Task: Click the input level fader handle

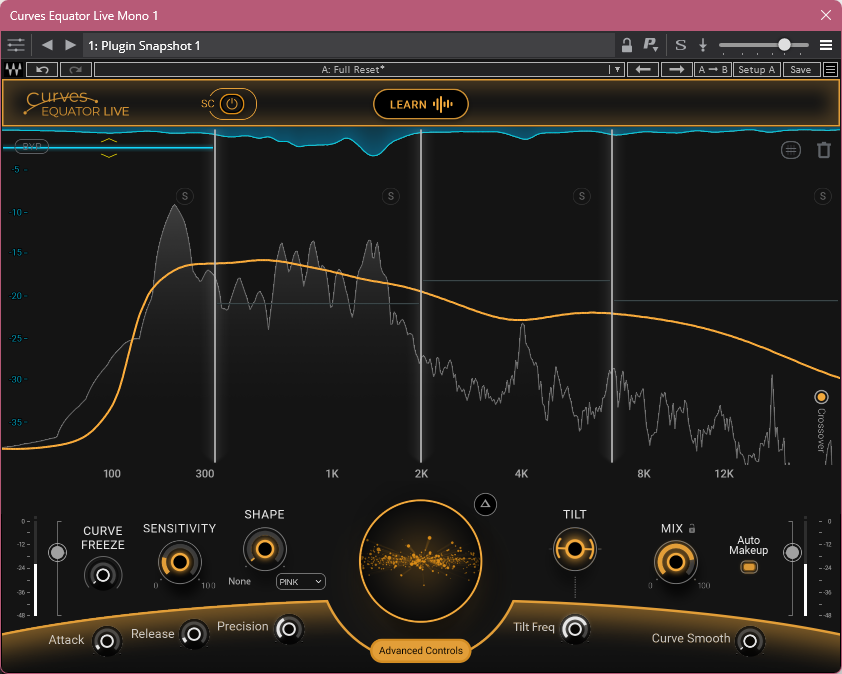Action: click(x=57, y=552)
